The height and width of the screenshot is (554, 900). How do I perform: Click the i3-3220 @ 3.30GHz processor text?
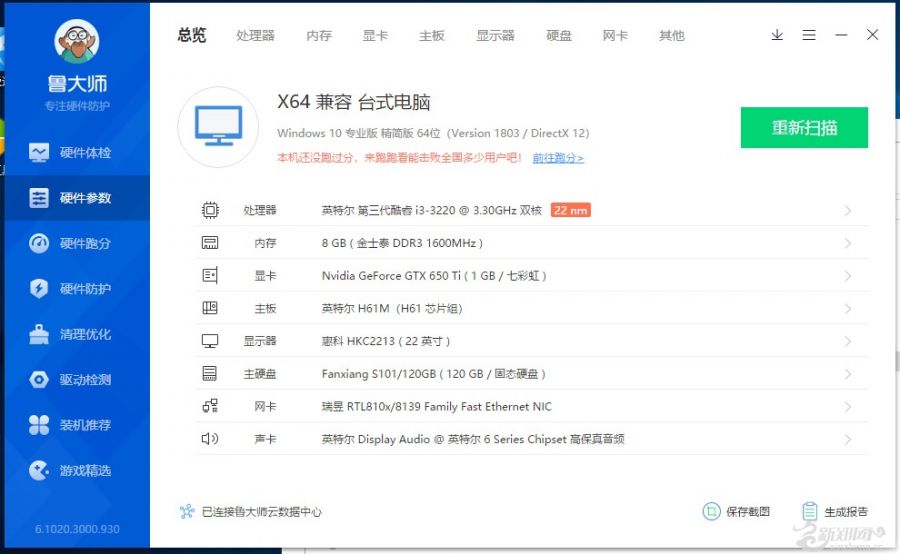(x=432, y=210)
